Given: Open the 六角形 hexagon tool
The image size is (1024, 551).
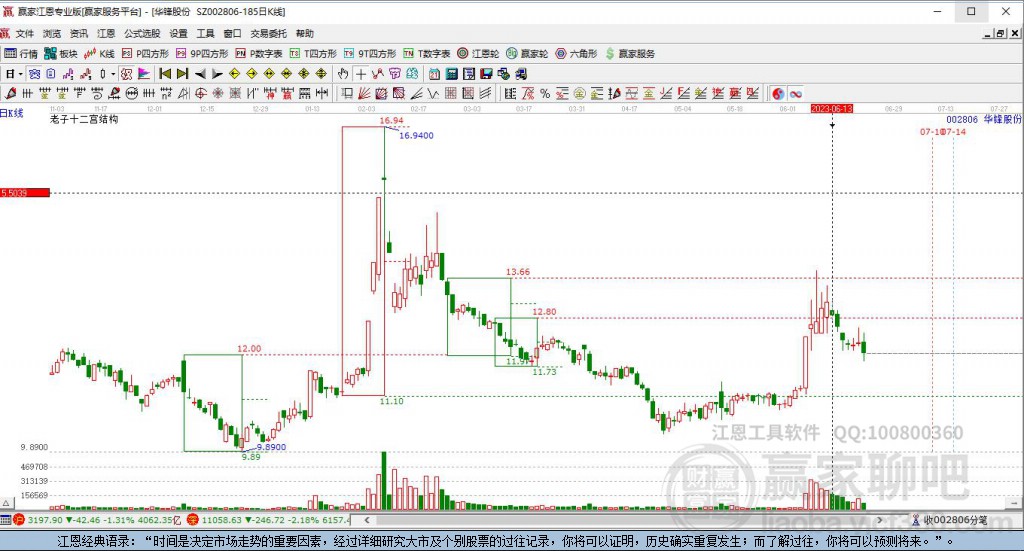Looking at the screenshot, I should coord(576,54).
